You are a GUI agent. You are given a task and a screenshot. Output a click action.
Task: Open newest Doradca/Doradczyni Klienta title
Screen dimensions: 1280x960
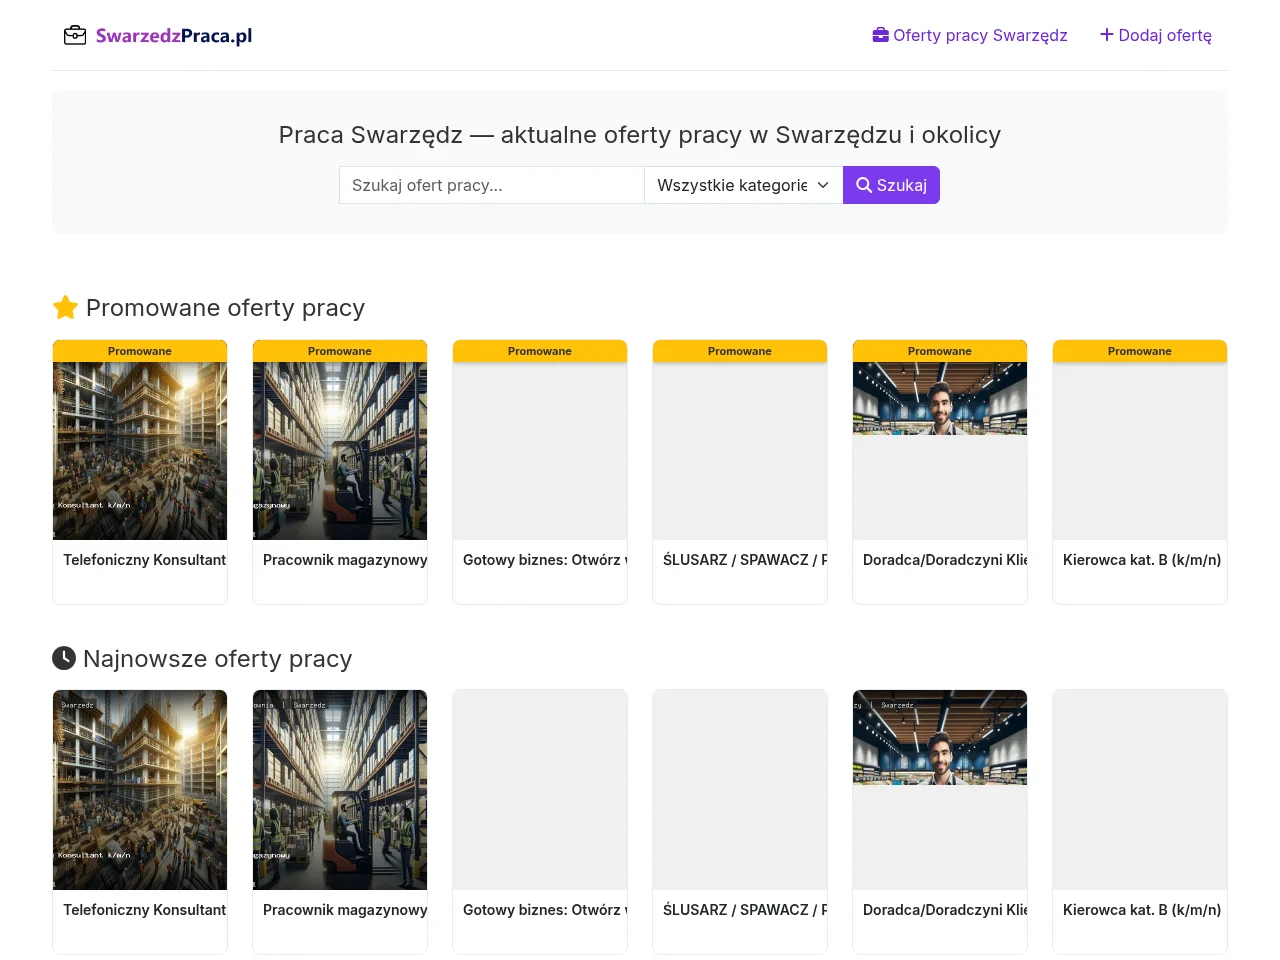point(945,910)
